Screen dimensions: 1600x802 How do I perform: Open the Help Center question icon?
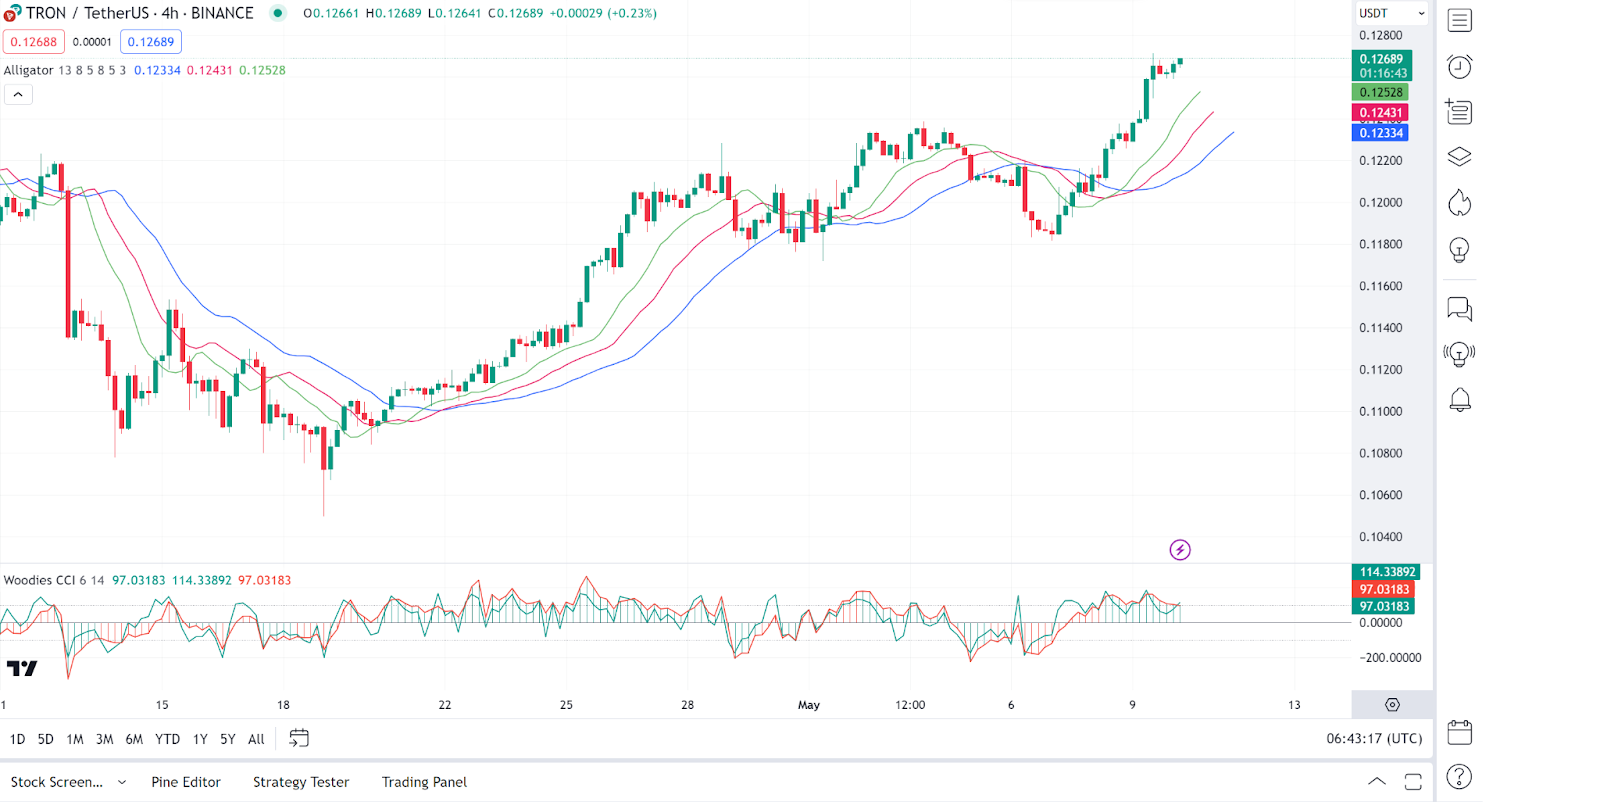[1459, 776]
